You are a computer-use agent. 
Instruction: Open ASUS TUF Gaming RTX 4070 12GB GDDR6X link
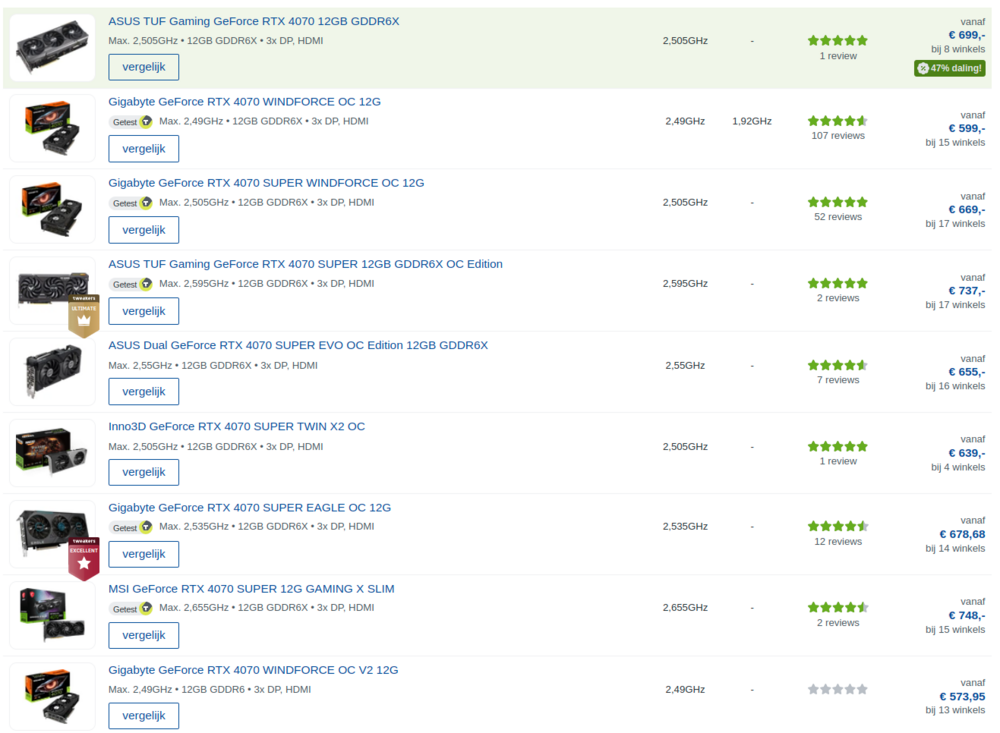pos(254,21)
